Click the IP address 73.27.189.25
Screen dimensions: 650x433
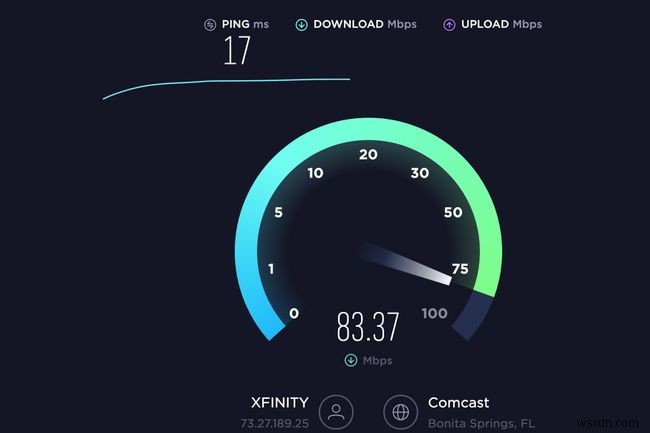pyautogui.click(x=275, y=423)
